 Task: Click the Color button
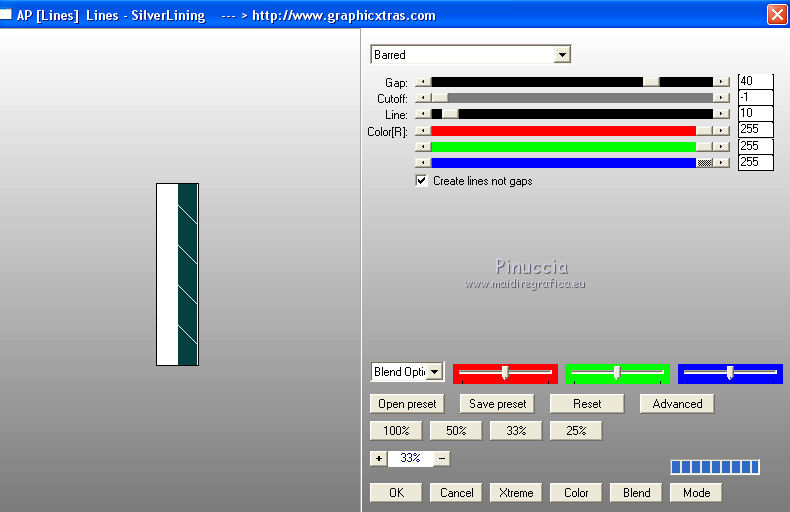click(x=576, y=493)
